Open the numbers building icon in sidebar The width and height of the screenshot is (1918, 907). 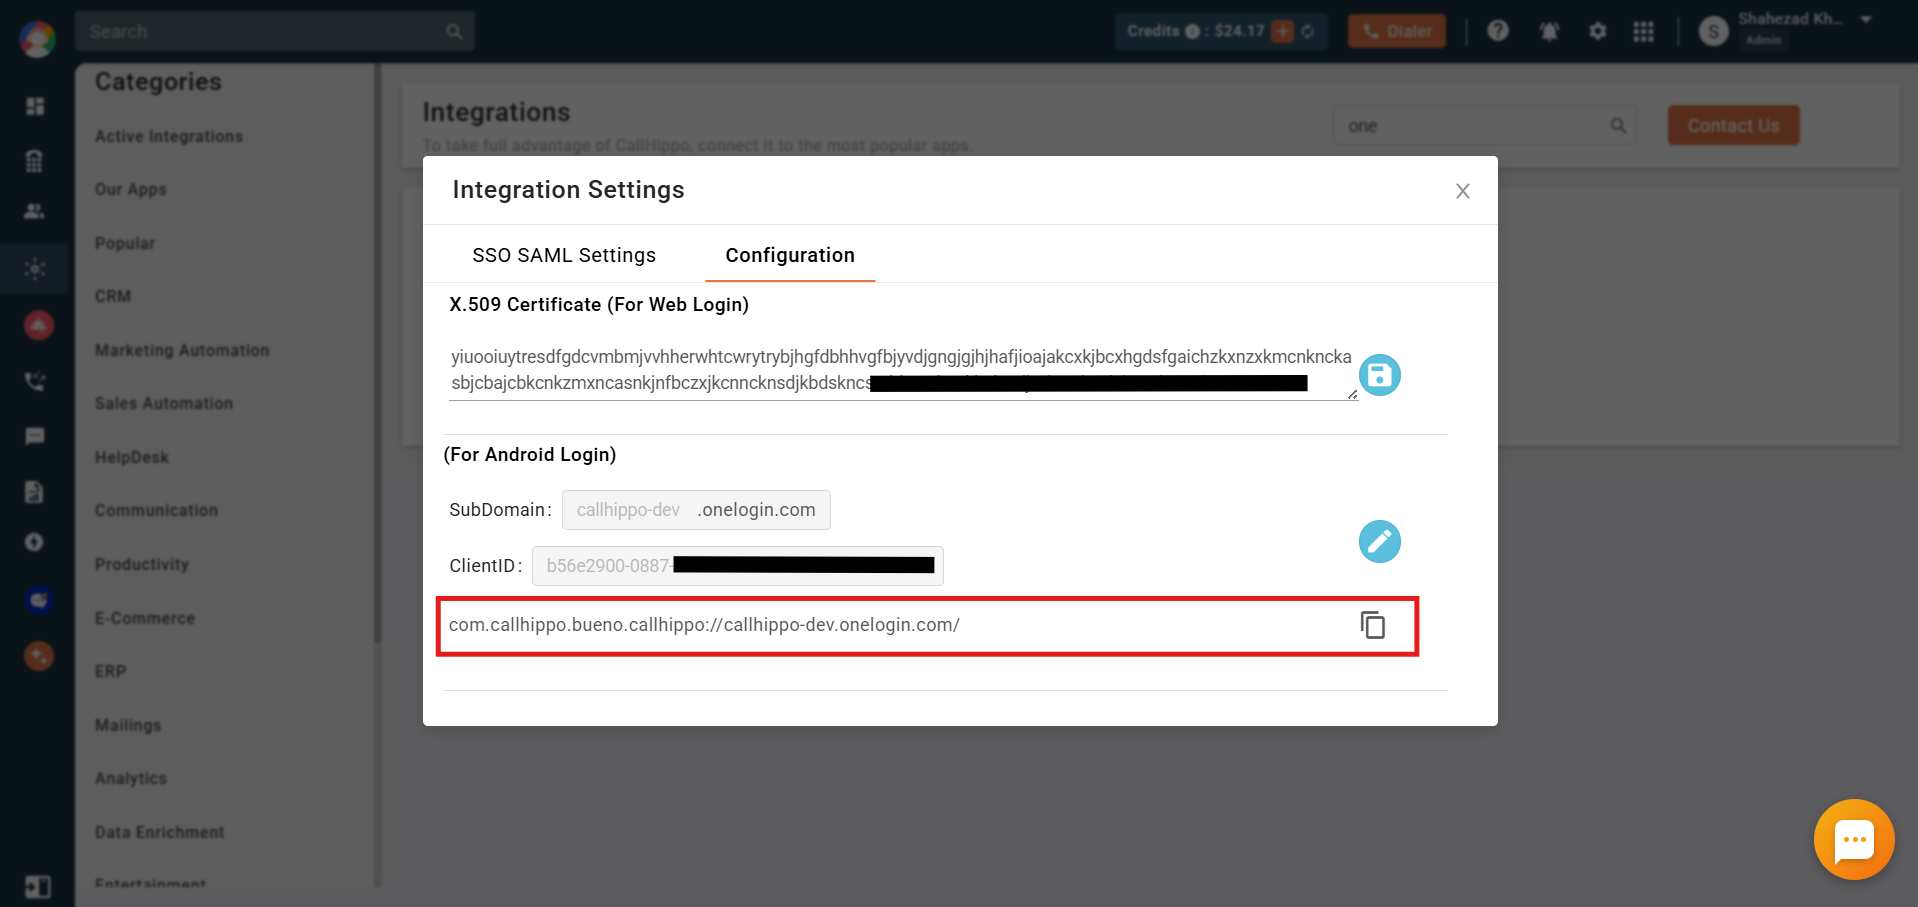click(x=35, y=161)
